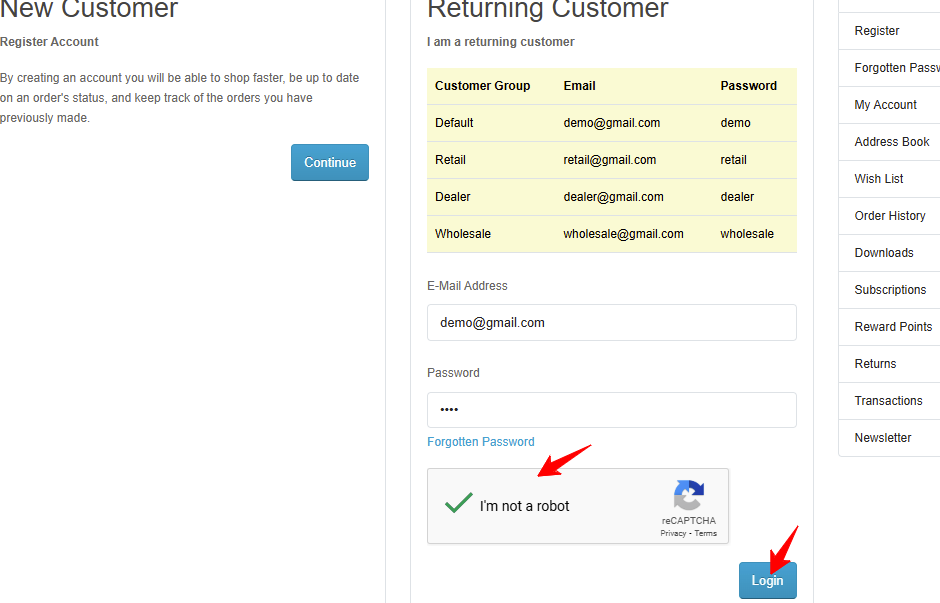Click the reCAPTCHA logo icon
The height and width of the screenshot is (603, 940).
(x=689, y=495)
